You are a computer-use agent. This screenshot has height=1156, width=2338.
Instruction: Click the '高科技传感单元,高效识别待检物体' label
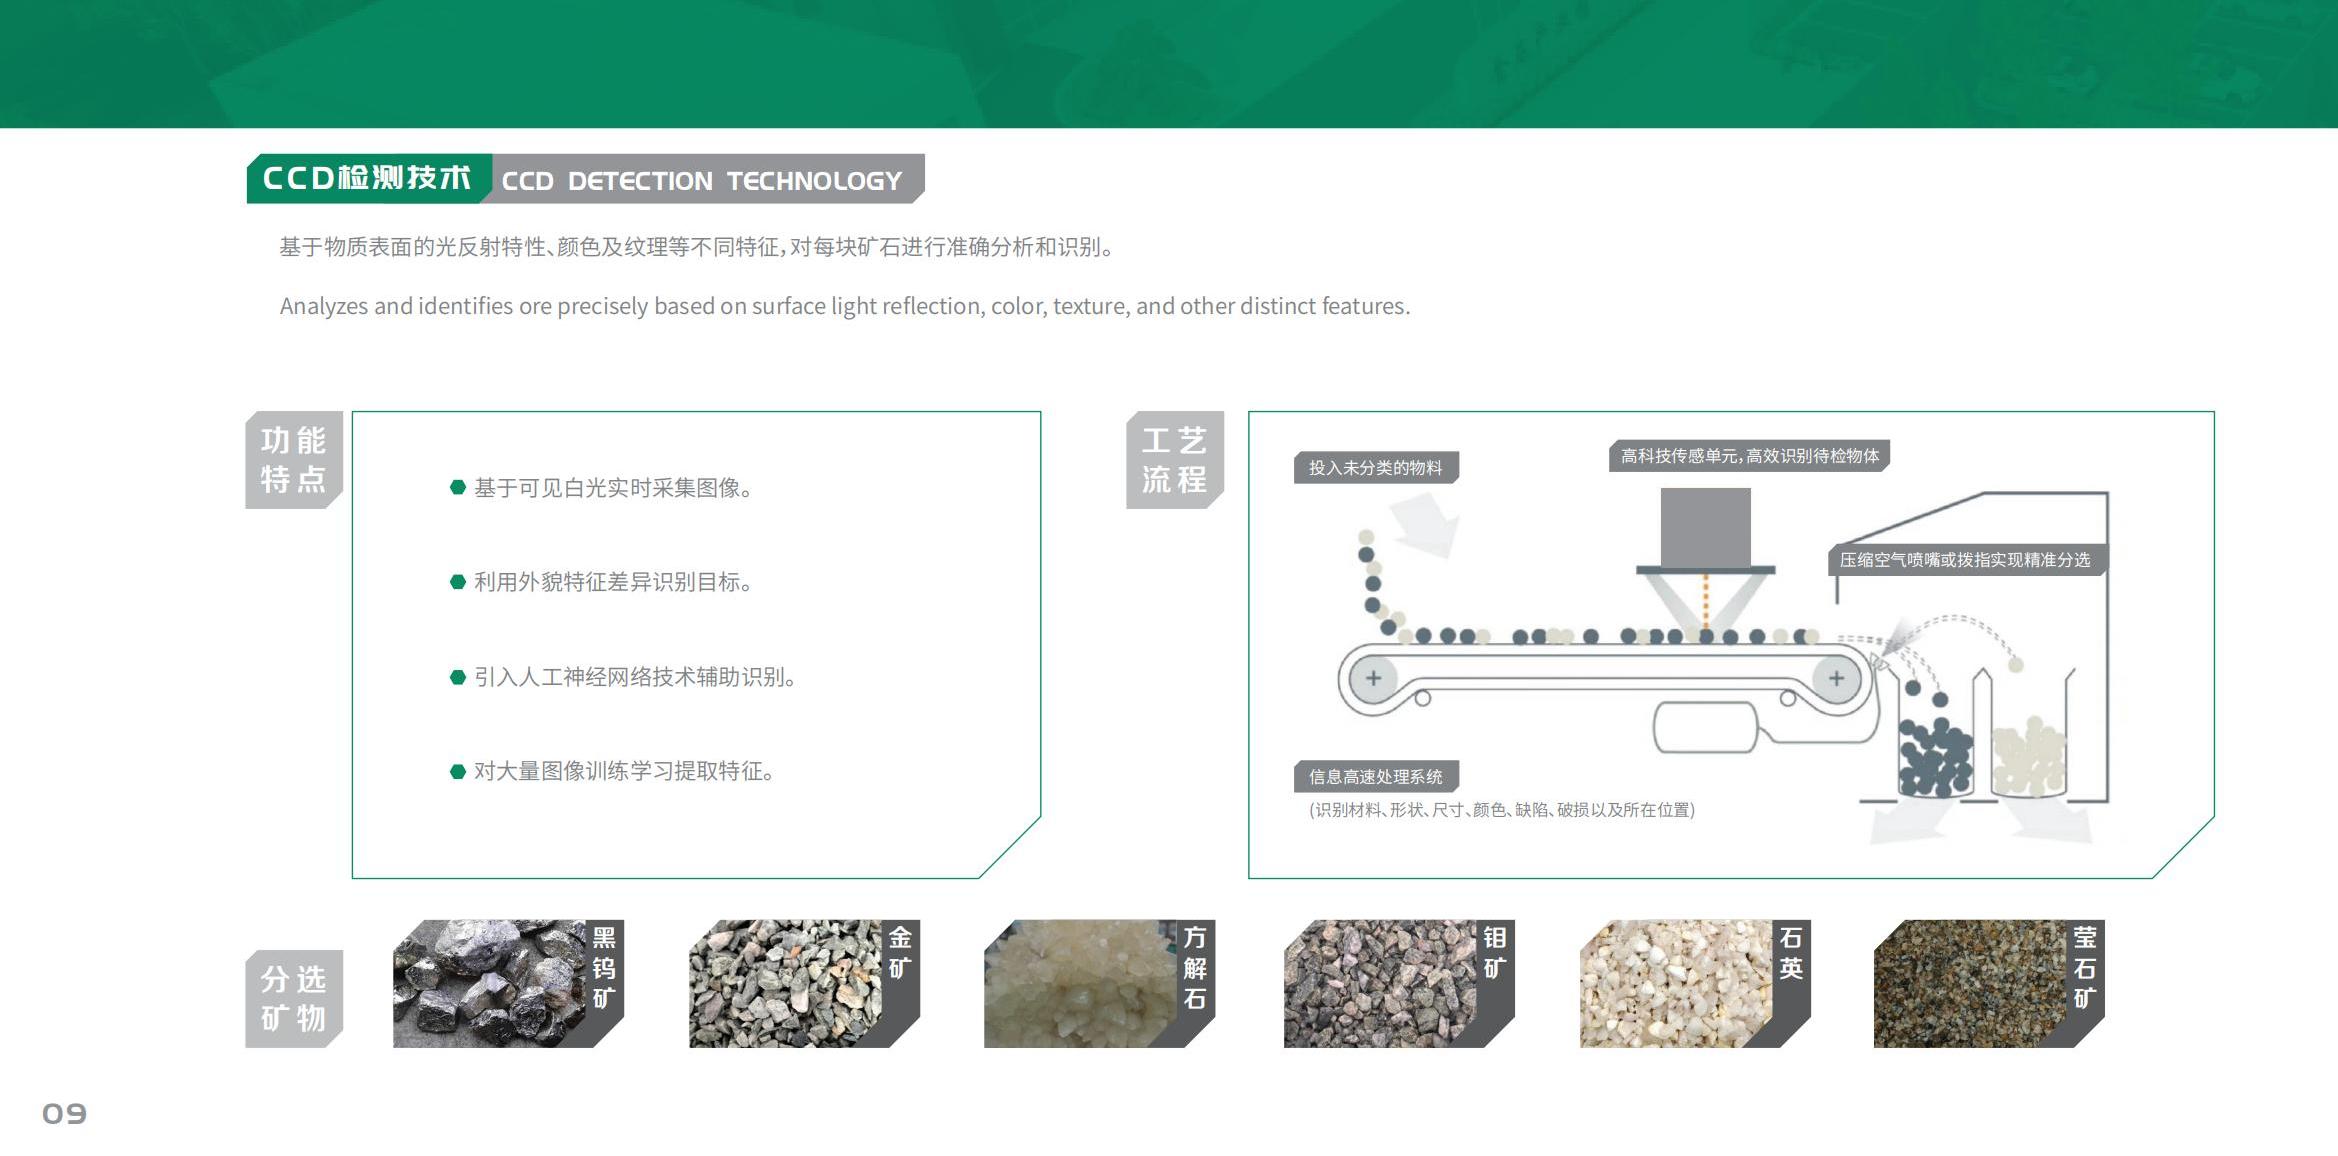click(x=1750, y=456)
